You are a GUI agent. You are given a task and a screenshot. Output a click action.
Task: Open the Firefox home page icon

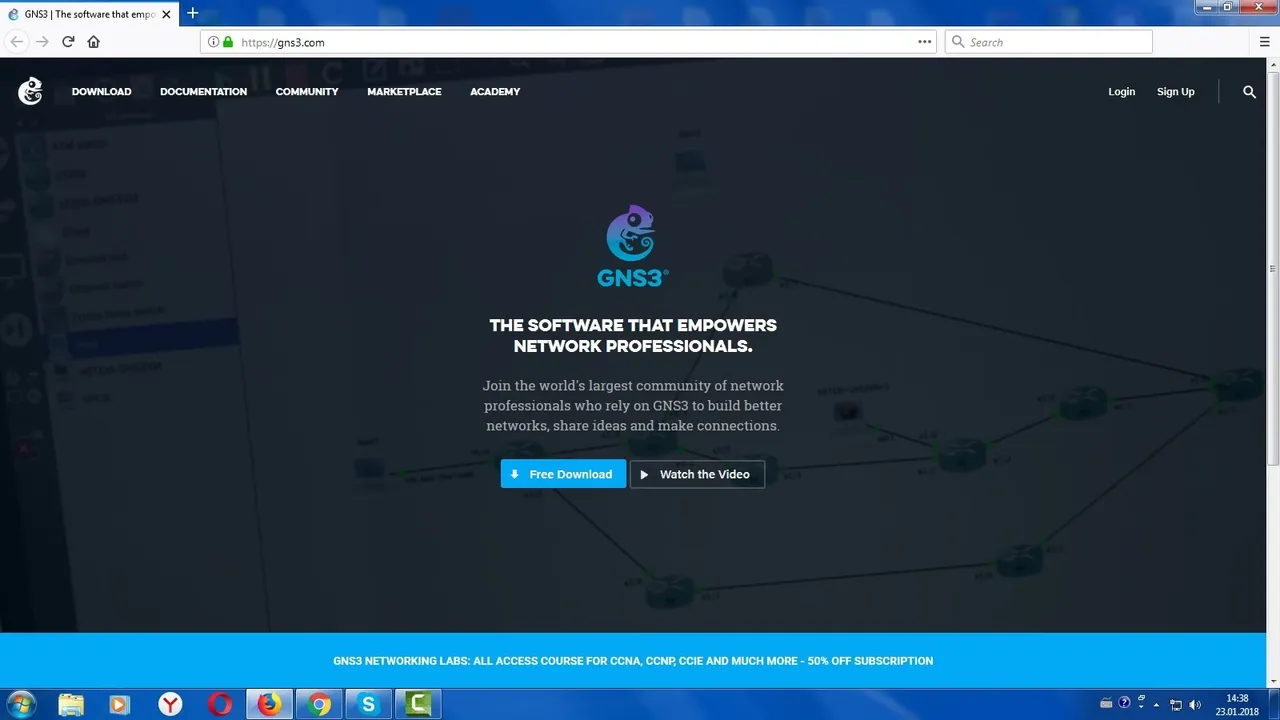[x=94, y=42]
